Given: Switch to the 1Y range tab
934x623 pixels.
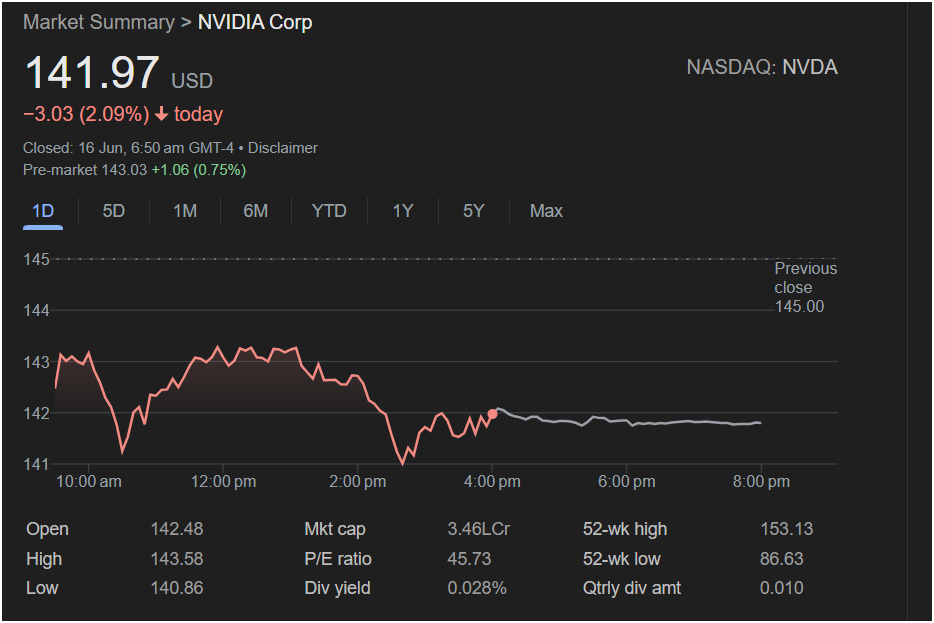Looking at the screenshot, I should 403,211.
